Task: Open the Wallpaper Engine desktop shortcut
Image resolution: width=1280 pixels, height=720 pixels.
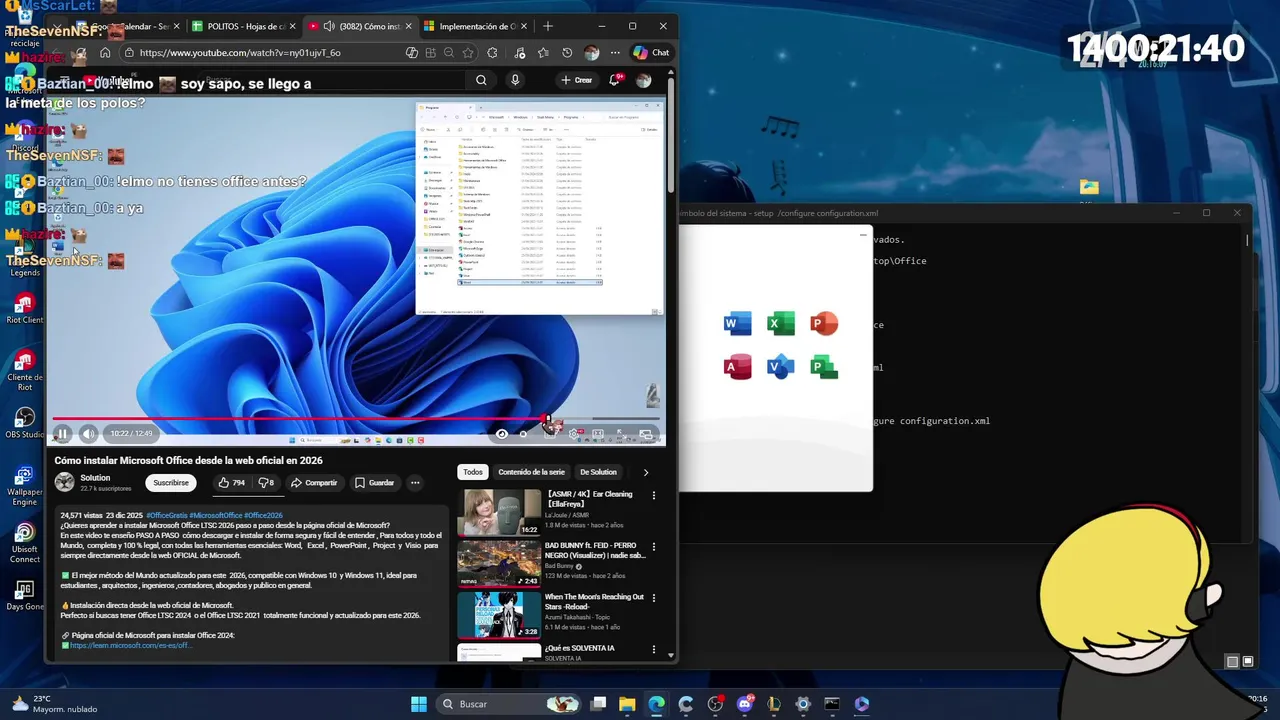Action: [x=25, y=485]
